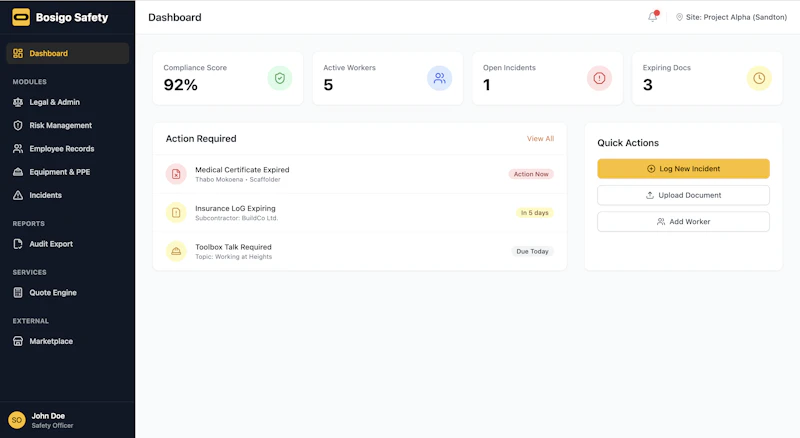Select Site: Project Alpha (Sandton) selector
The height and width of the screenshot is (438, 800).
tap(731, 17)
